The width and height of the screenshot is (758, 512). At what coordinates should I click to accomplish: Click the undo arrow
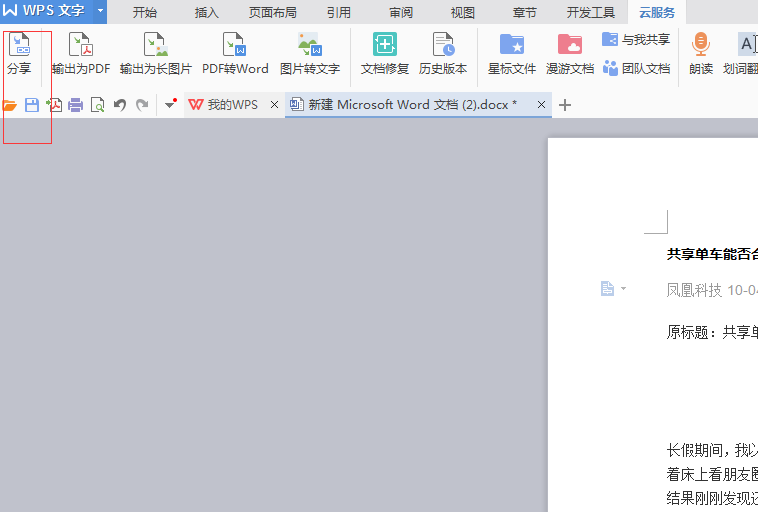click(x=120, y=105)
